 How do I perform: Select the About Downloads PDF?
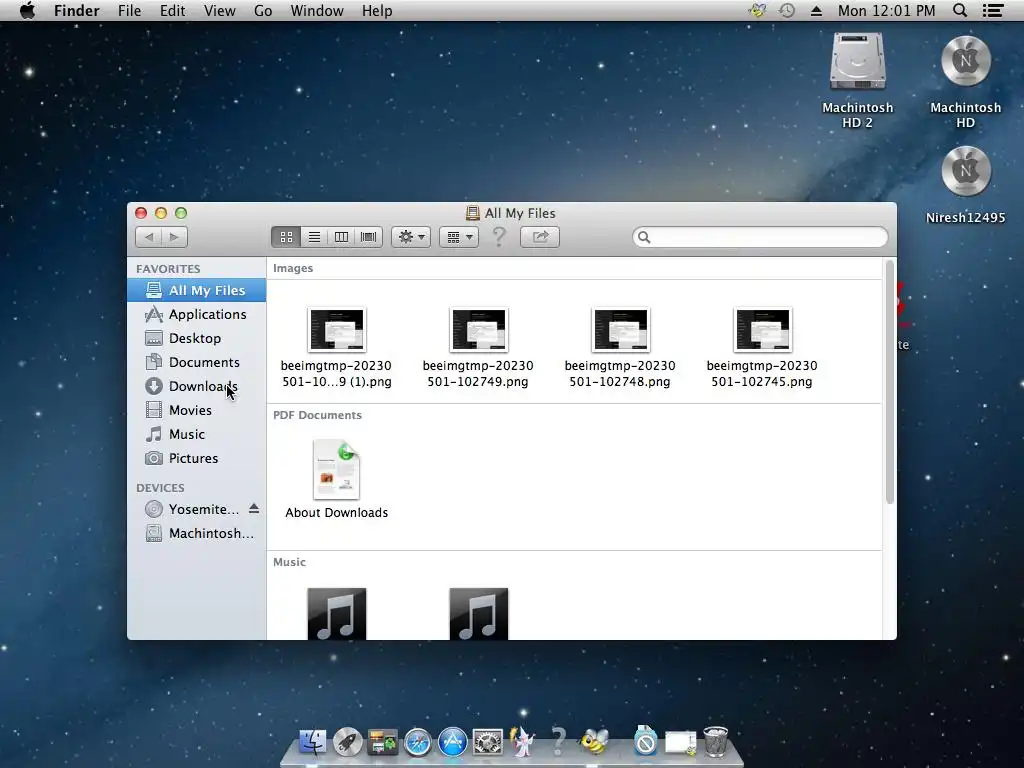(x=336, y=479)
